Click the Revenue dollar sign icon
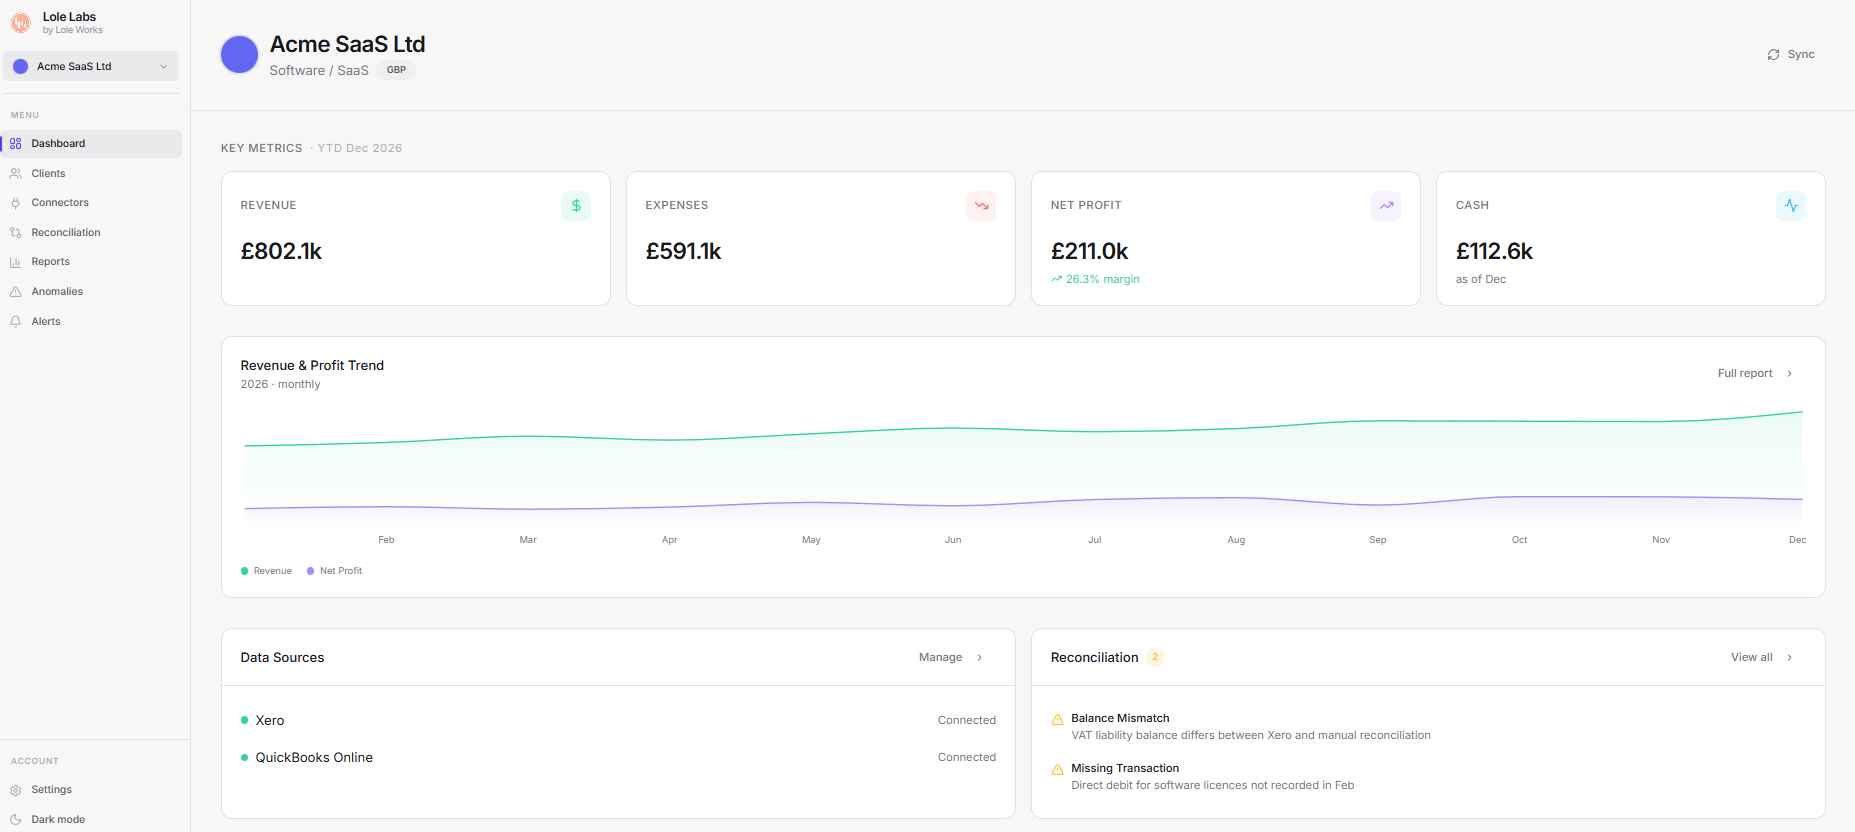This screenshot has width=1855, height=832. pos(576,206)
